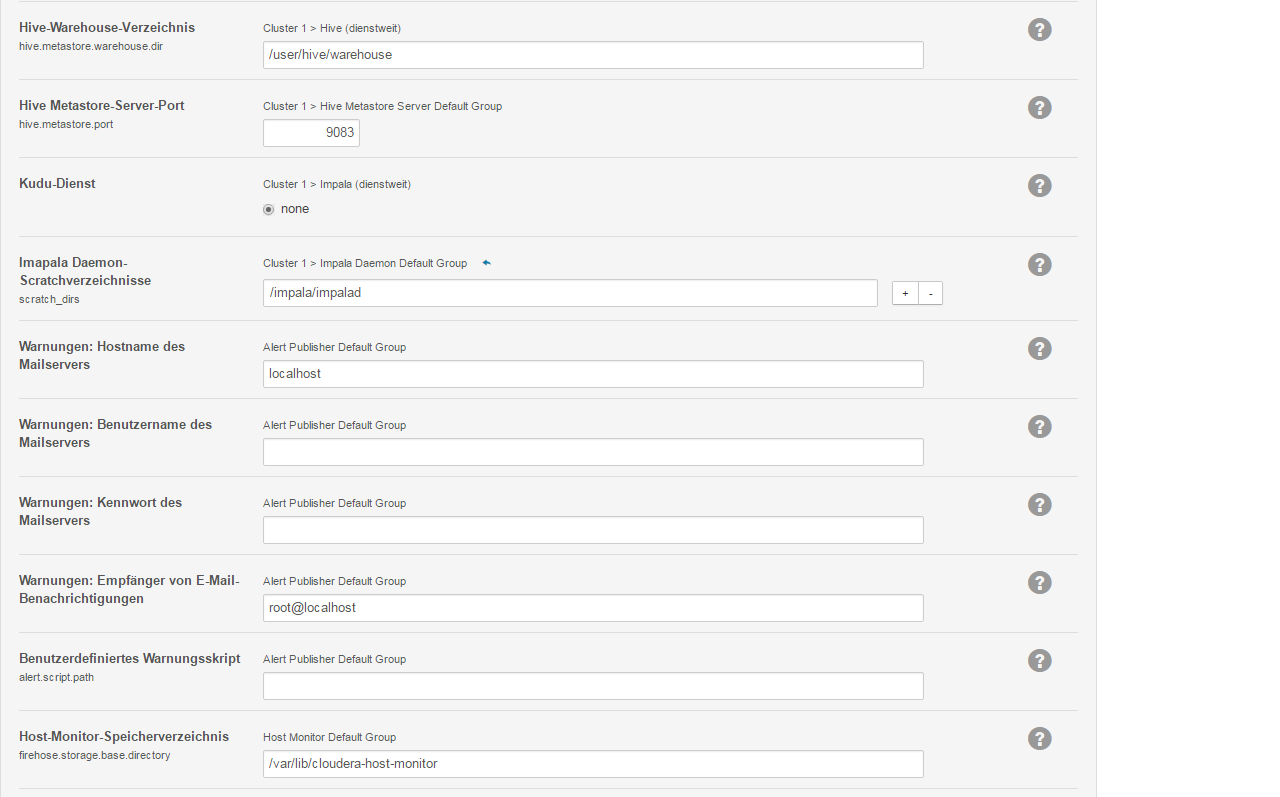Show help for Kennwort des Mailservers
This screenshot has width=1280, height=797.
click(x=1039, y=505)
